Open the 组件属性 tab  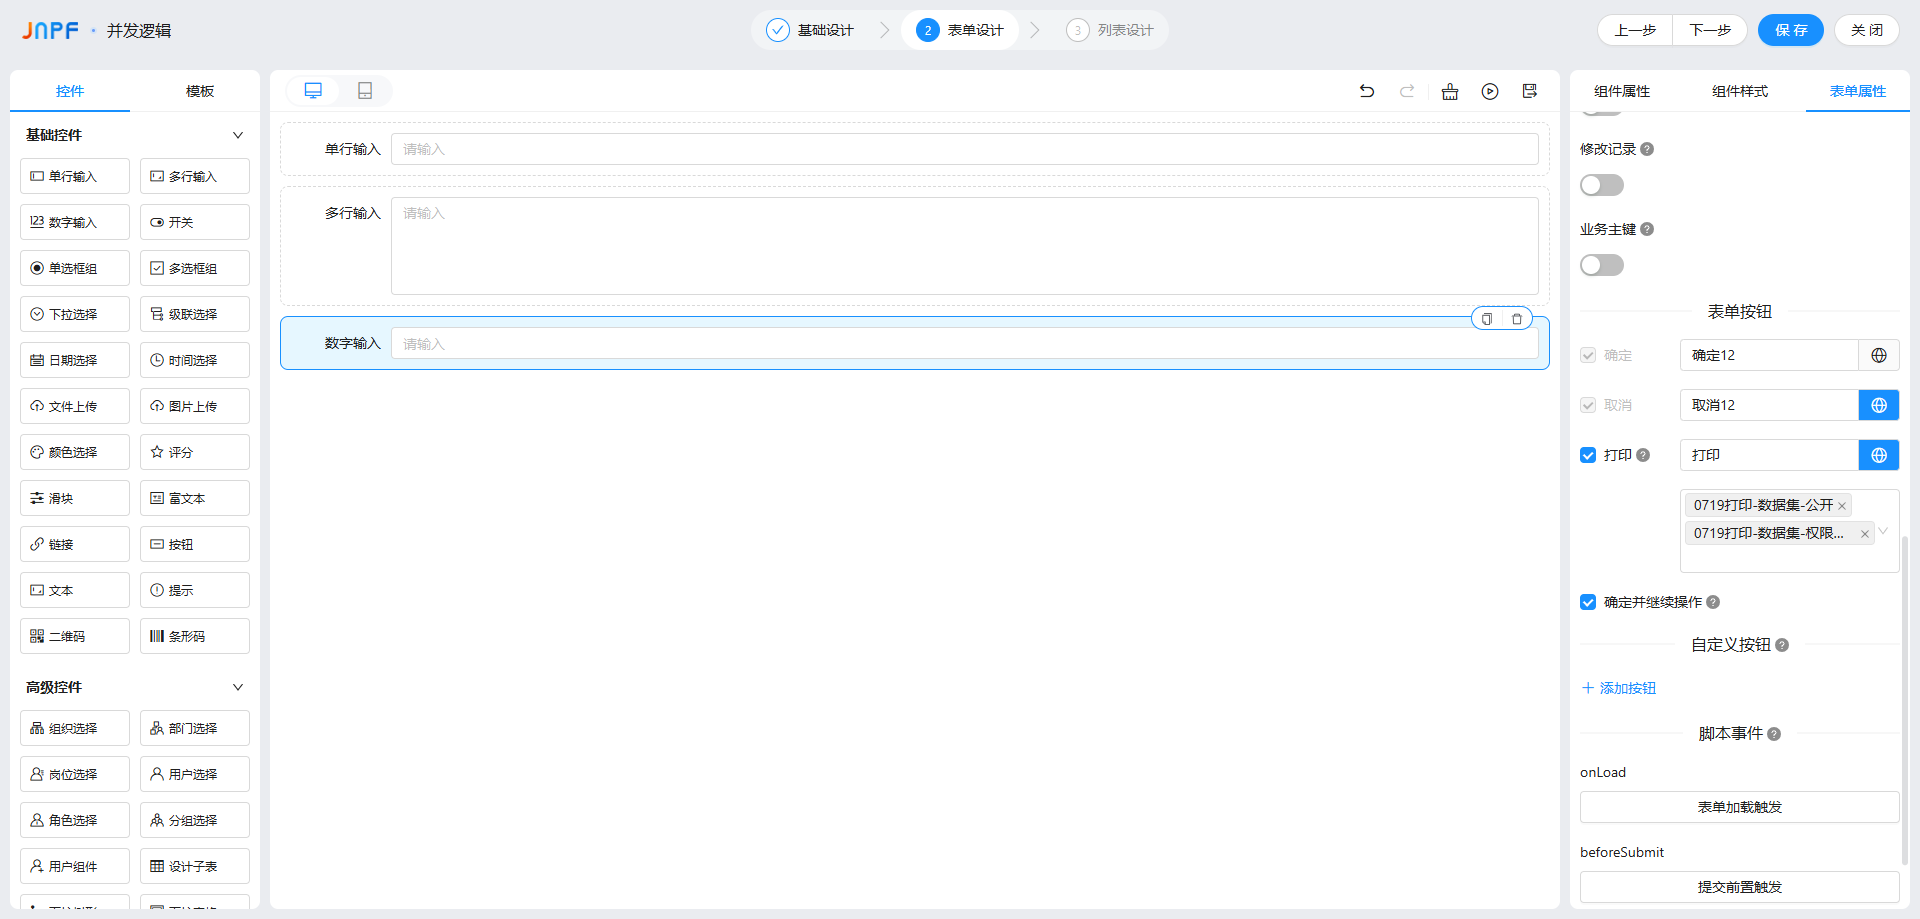pyautogui.click(x=1622, y=91)
